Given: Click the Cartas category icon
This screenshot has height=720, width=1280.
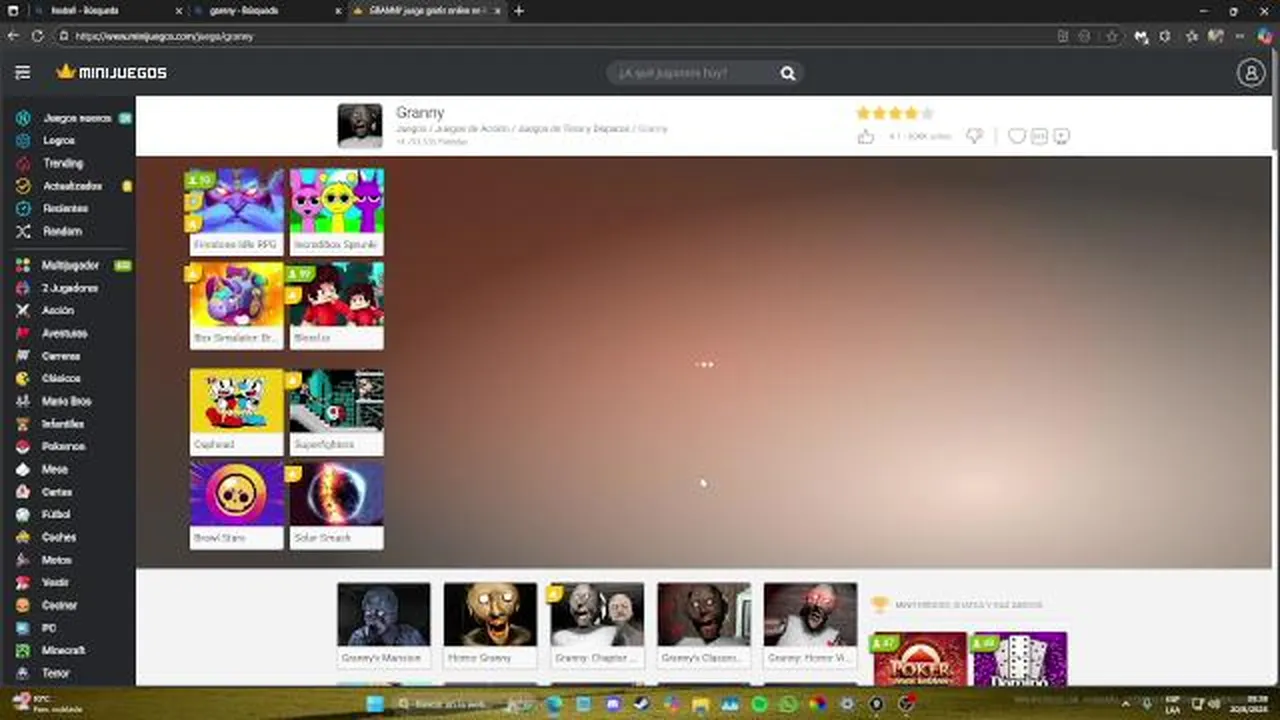Looking at the screenshot, I should [22, 492].
